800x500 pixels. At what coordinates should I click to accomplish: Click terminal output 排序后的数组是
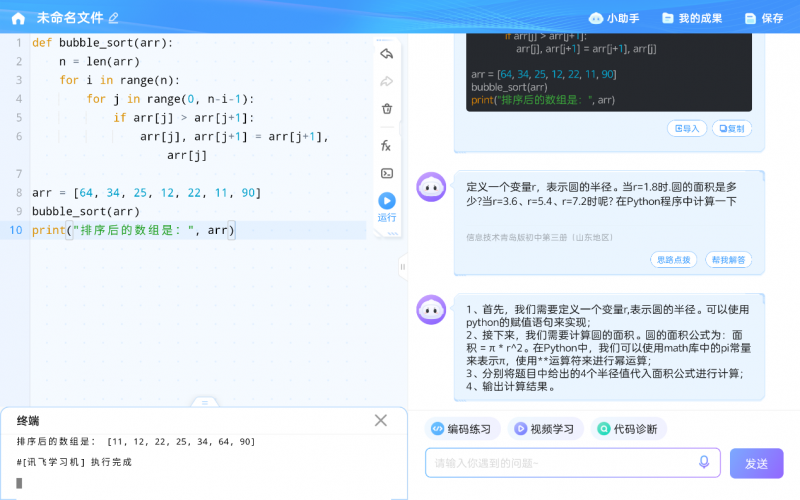(136, 441)
